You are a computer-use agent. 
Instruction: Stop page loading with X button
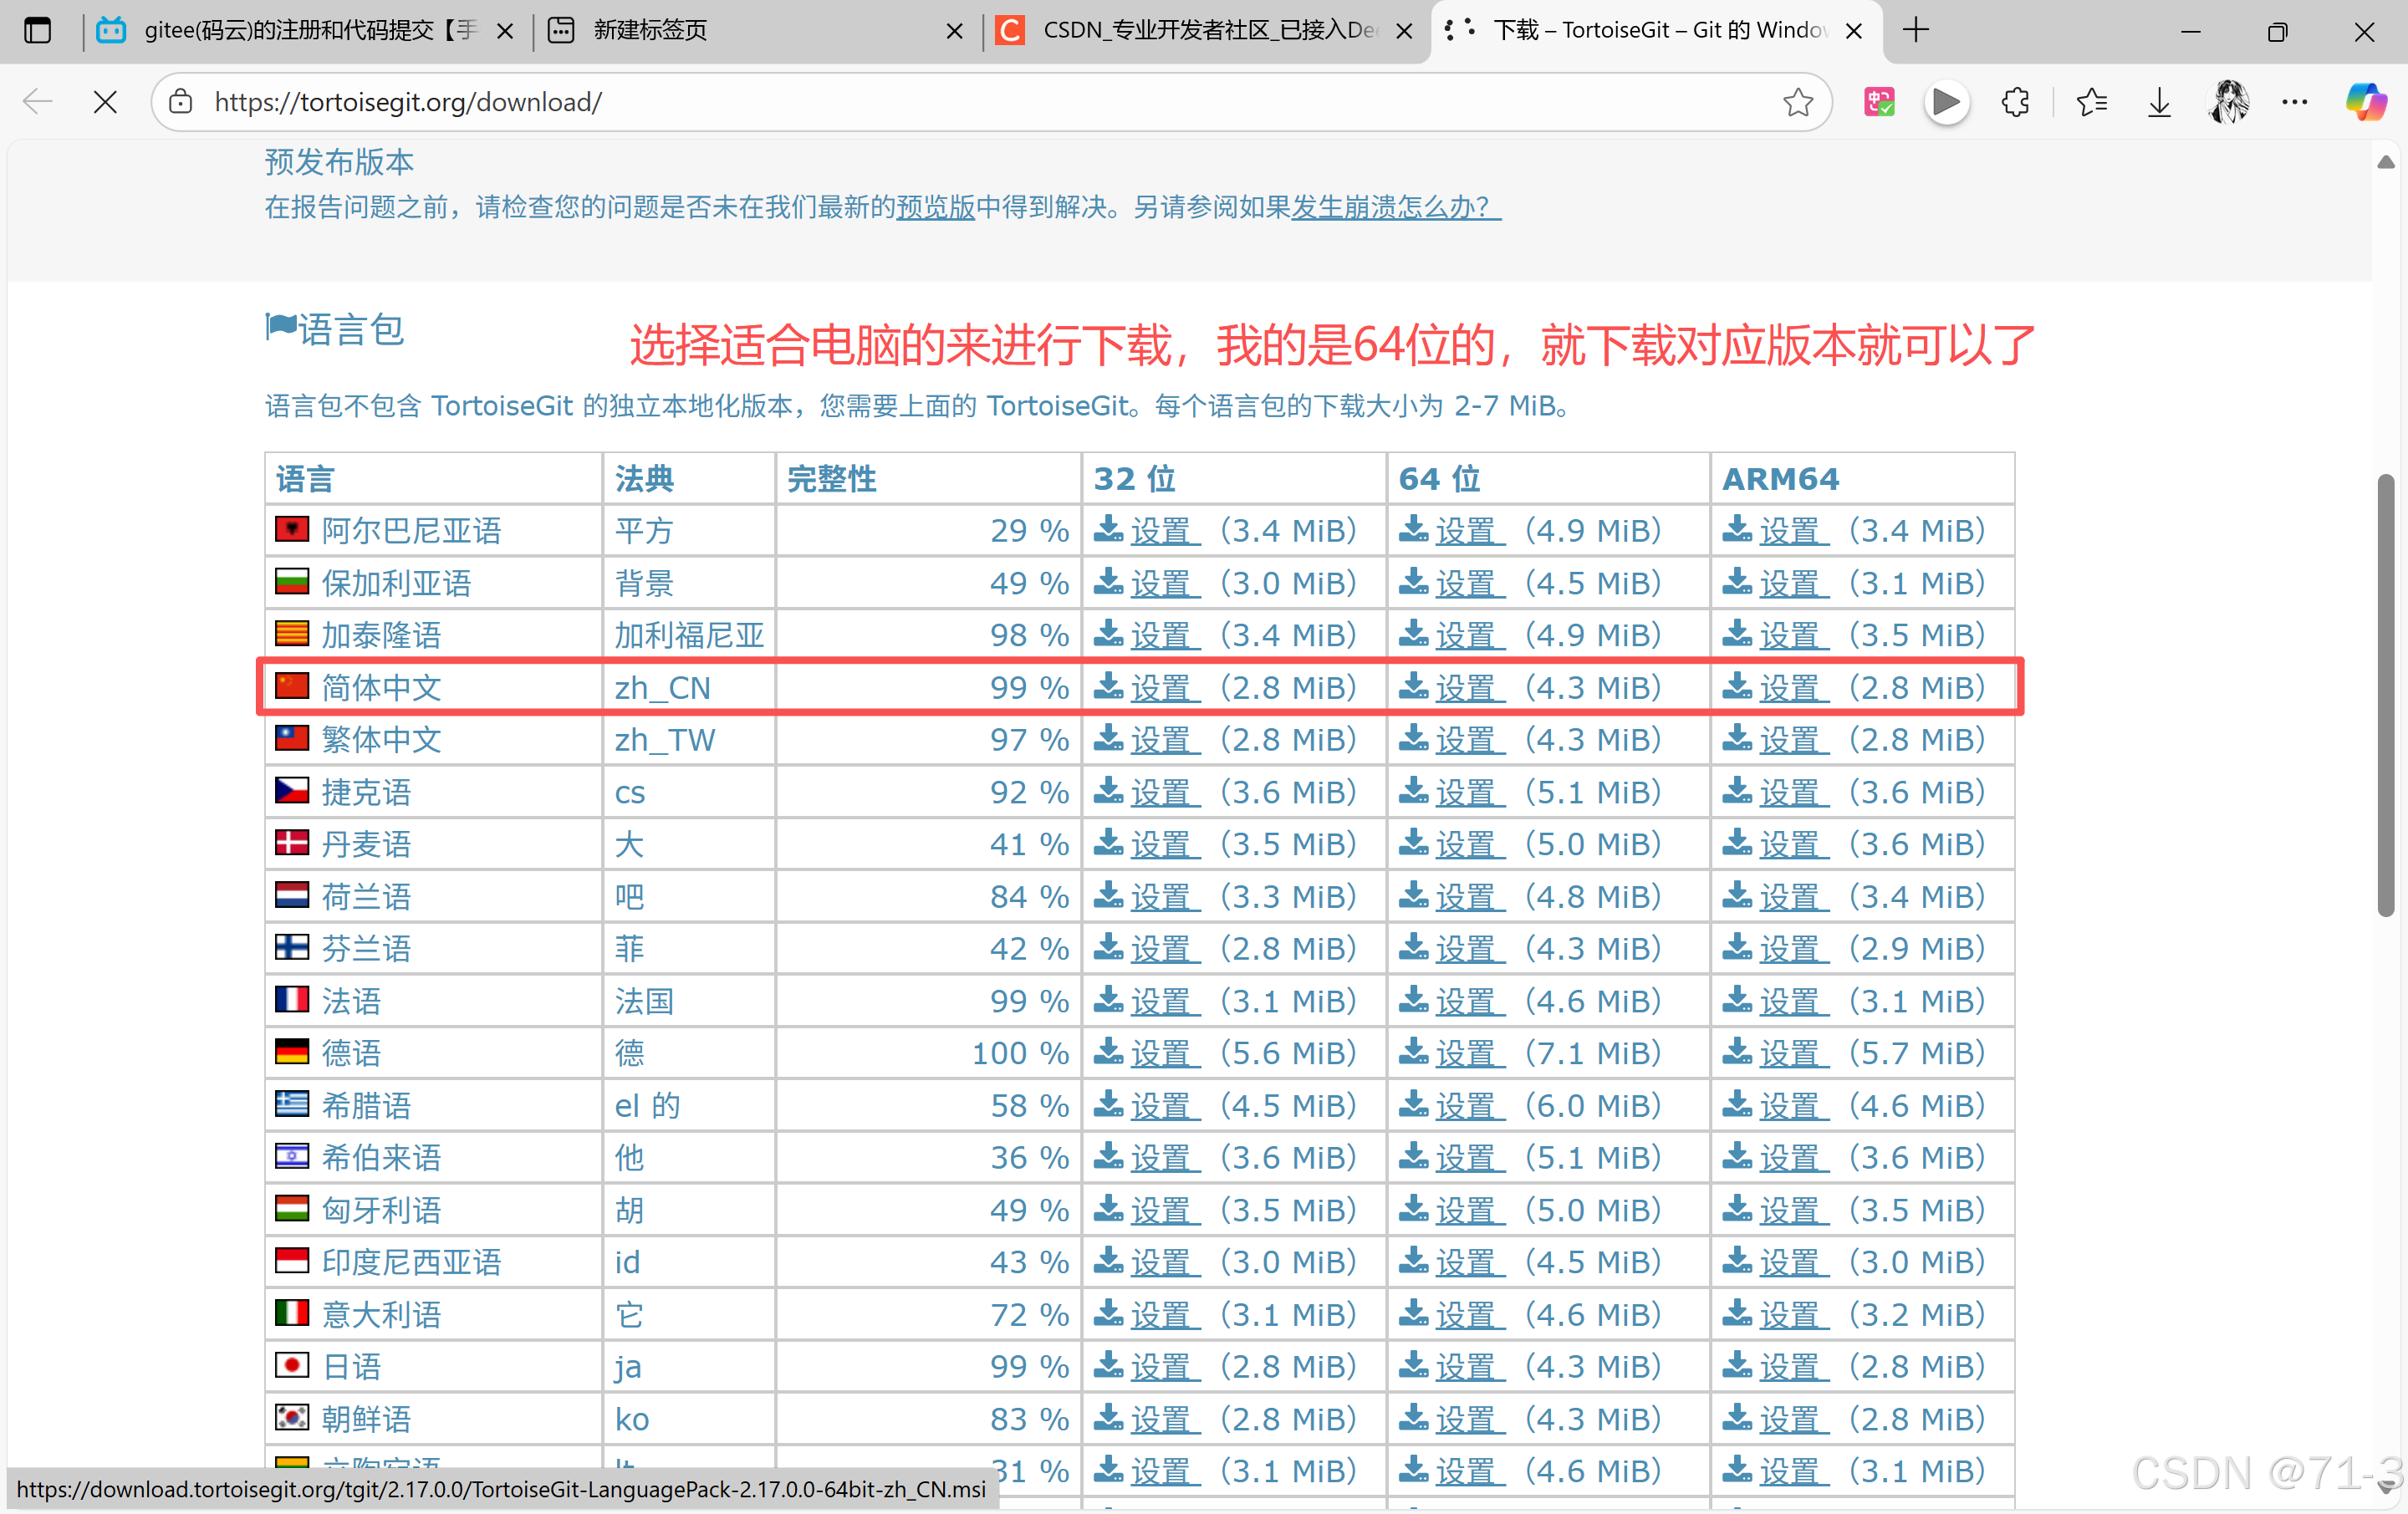[x=105, y=102]
